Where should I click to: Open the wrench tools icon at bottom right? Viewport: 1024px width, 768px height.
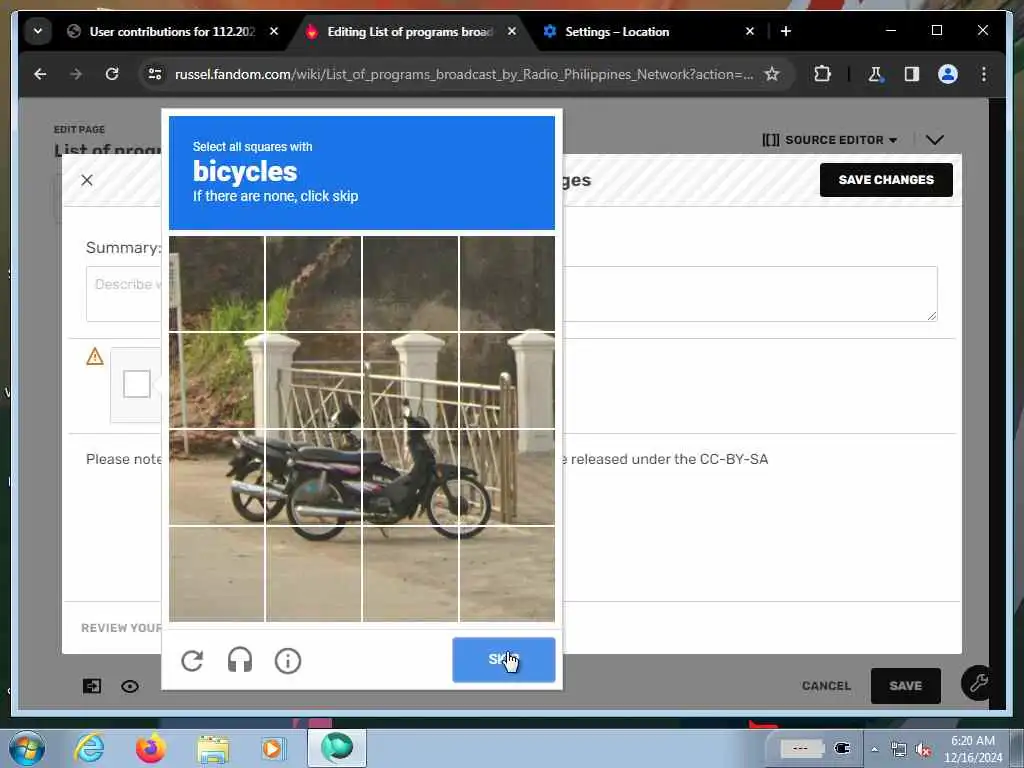click(978, 683)
